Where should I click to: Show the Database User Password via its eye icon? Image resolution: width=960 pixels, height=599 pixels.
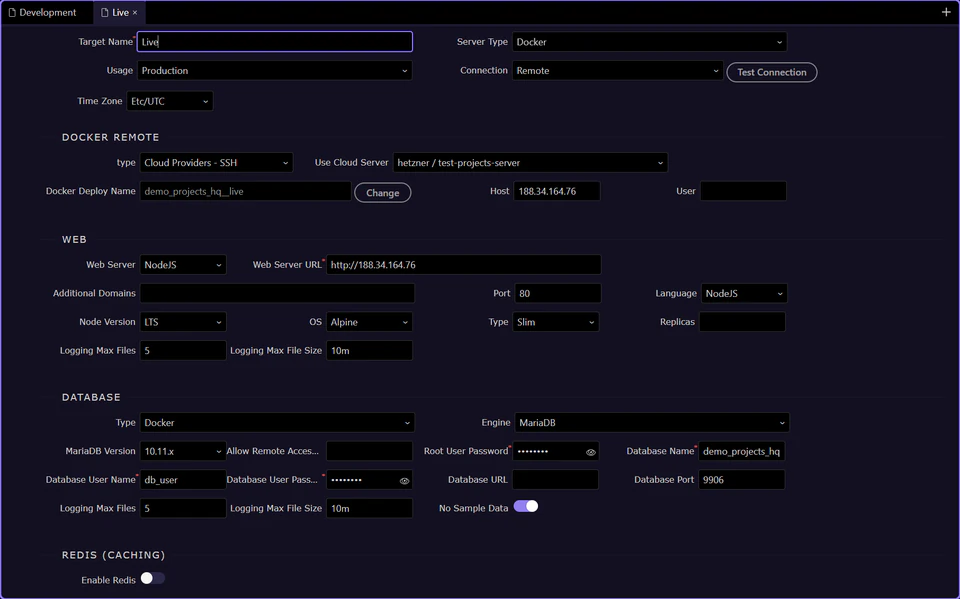(403, 480)
